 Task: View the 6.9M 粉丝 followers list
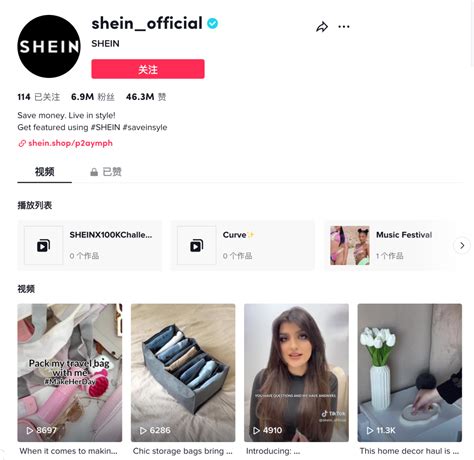pos(93,97)
